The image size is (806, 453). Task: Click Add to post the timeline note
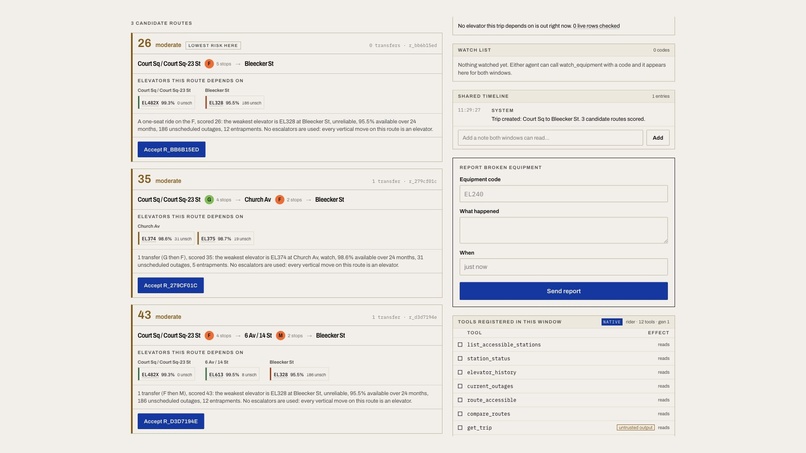coord(657,138)
